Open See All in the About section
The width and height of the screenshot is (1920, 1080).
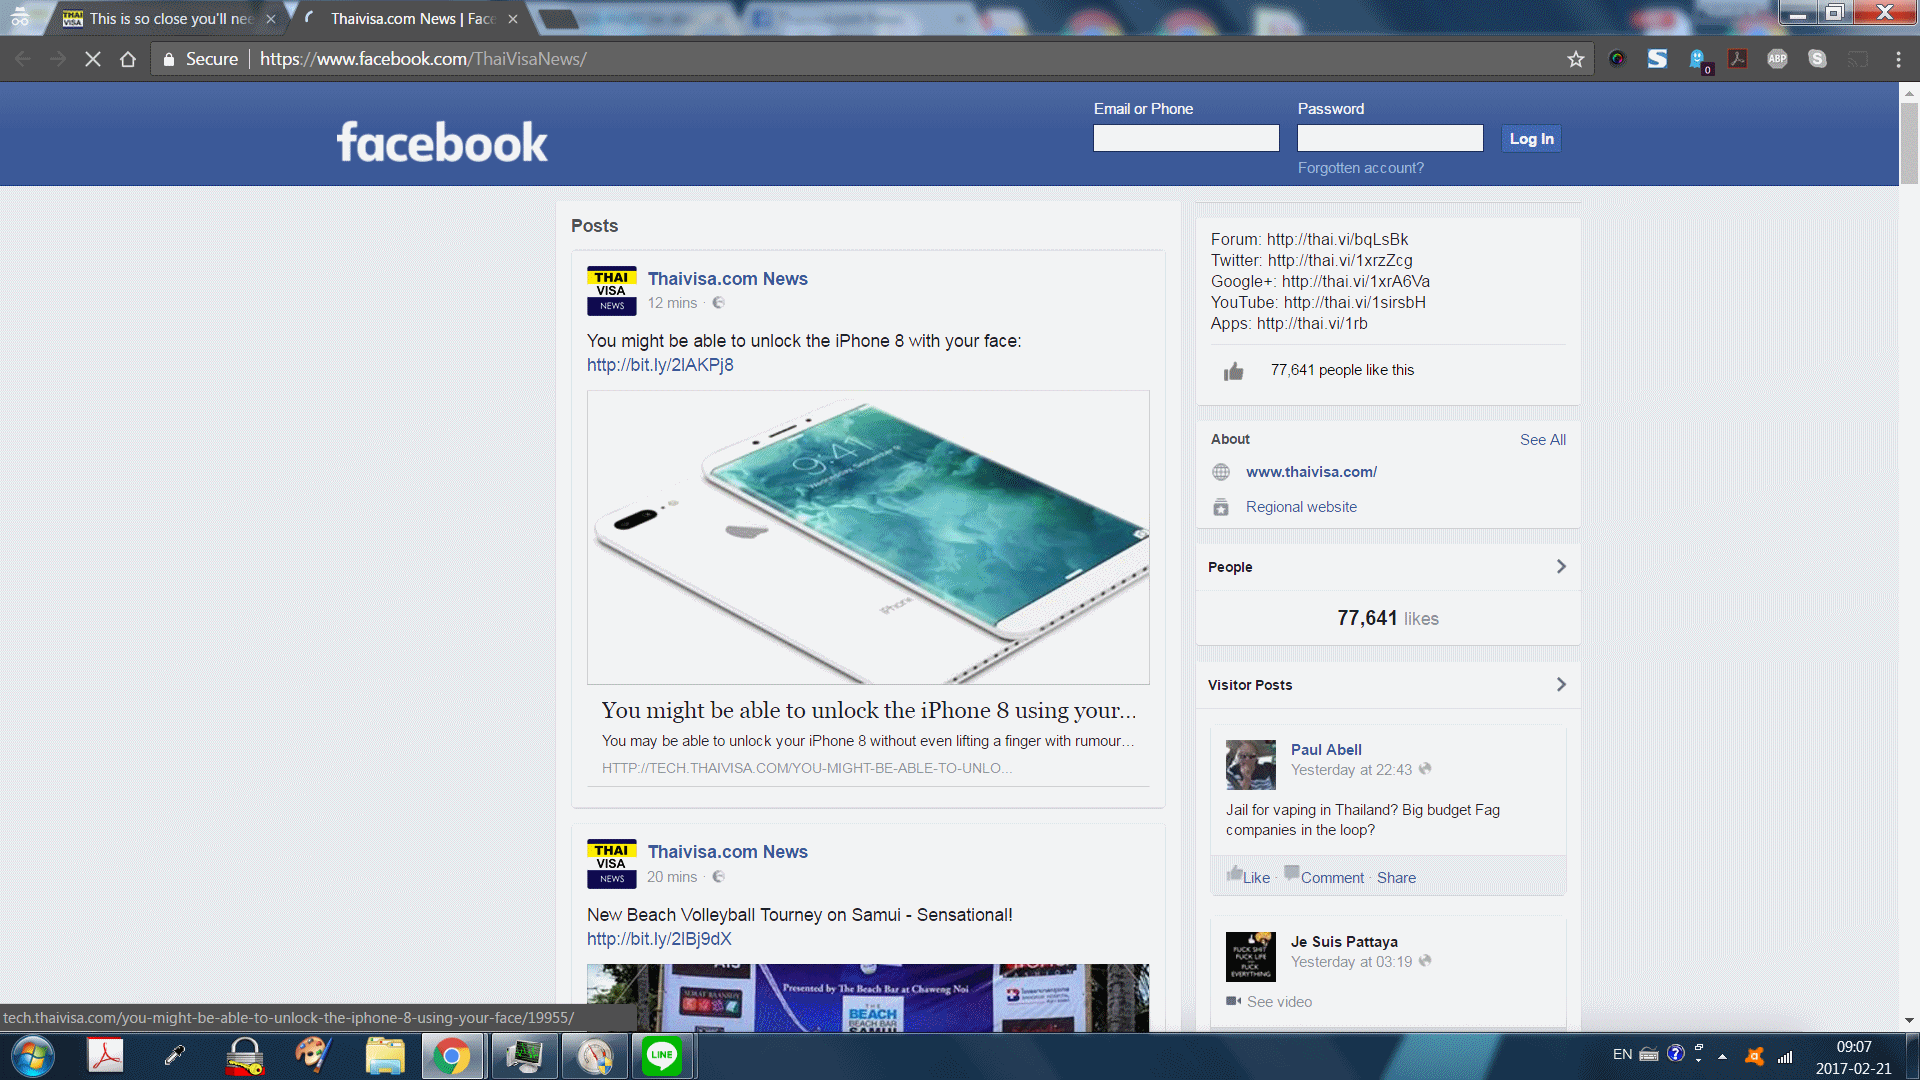(x=1543, y=440)
